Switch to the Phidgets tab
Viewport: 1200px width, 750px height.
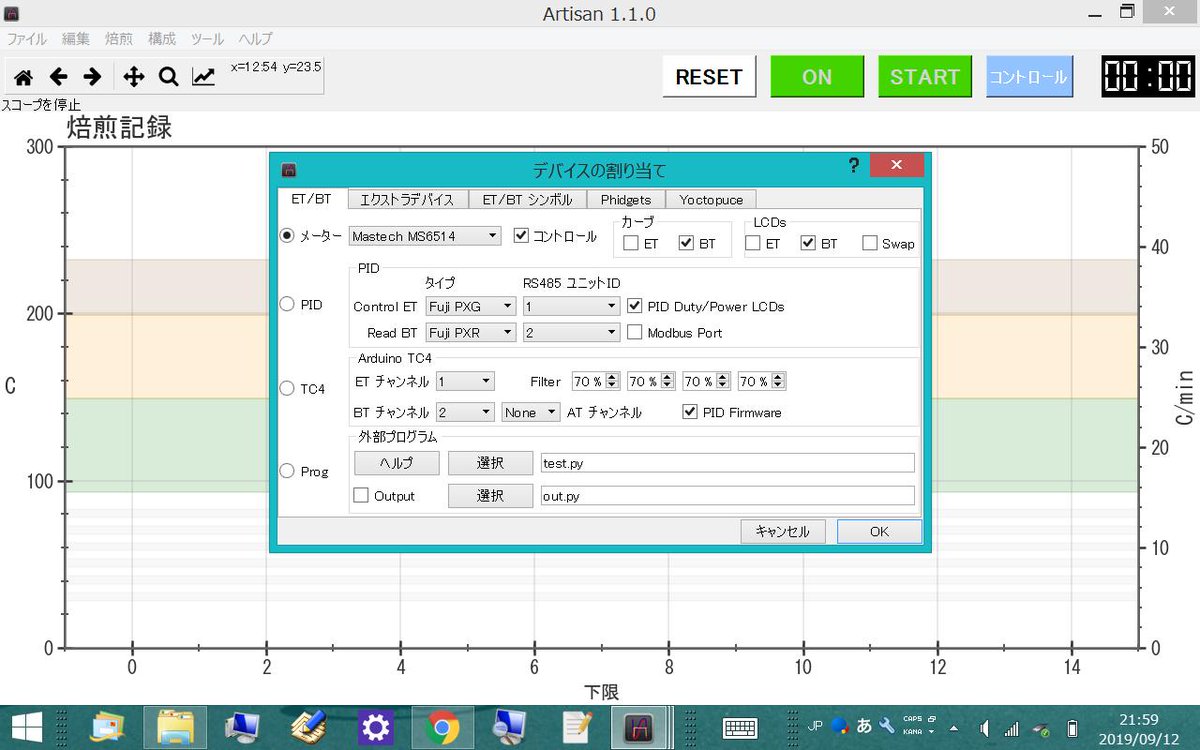[626, 200]
